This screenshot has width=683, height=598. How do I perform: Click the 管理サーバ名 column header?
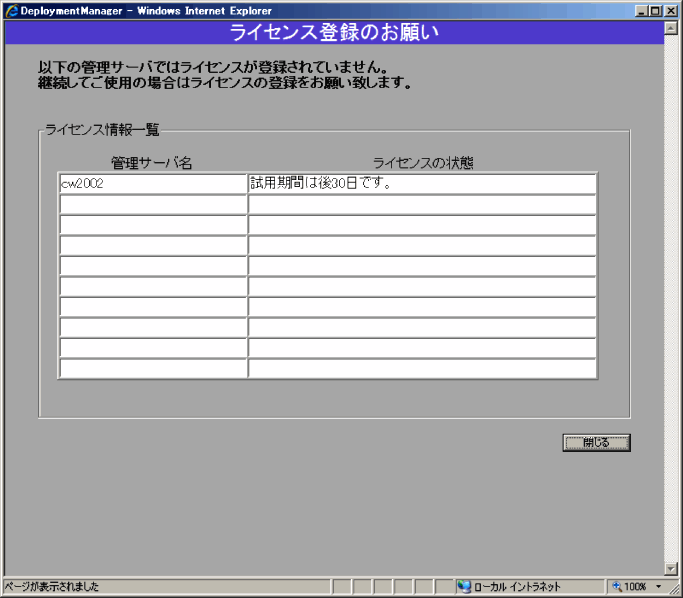tap(152, 163)
